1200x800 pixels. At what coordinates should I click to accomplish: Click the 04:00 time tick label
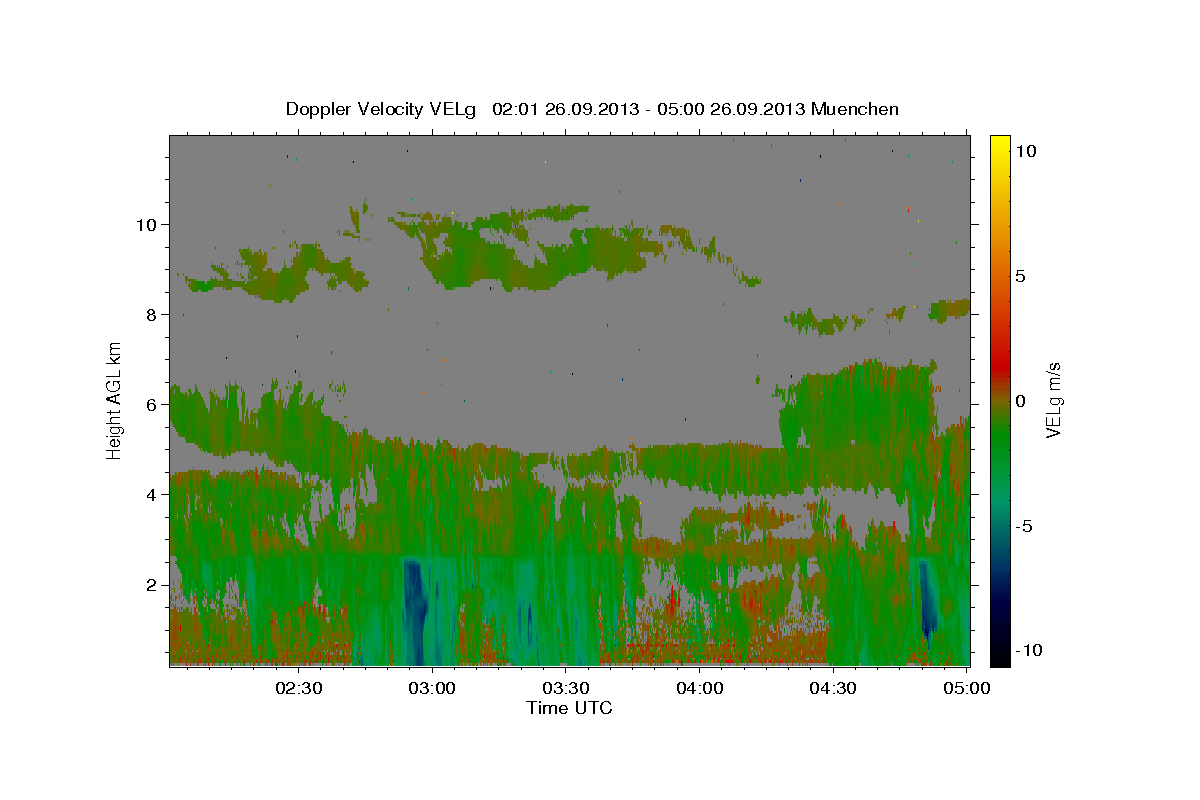tap(700, 689)
